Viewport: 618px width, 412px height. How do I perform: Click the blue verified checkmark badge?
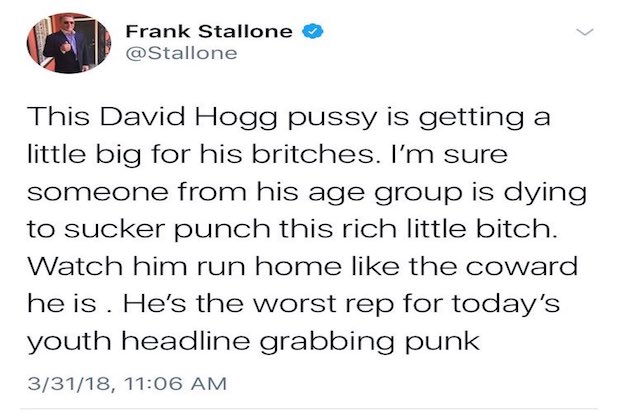click(x=313, y=31)
